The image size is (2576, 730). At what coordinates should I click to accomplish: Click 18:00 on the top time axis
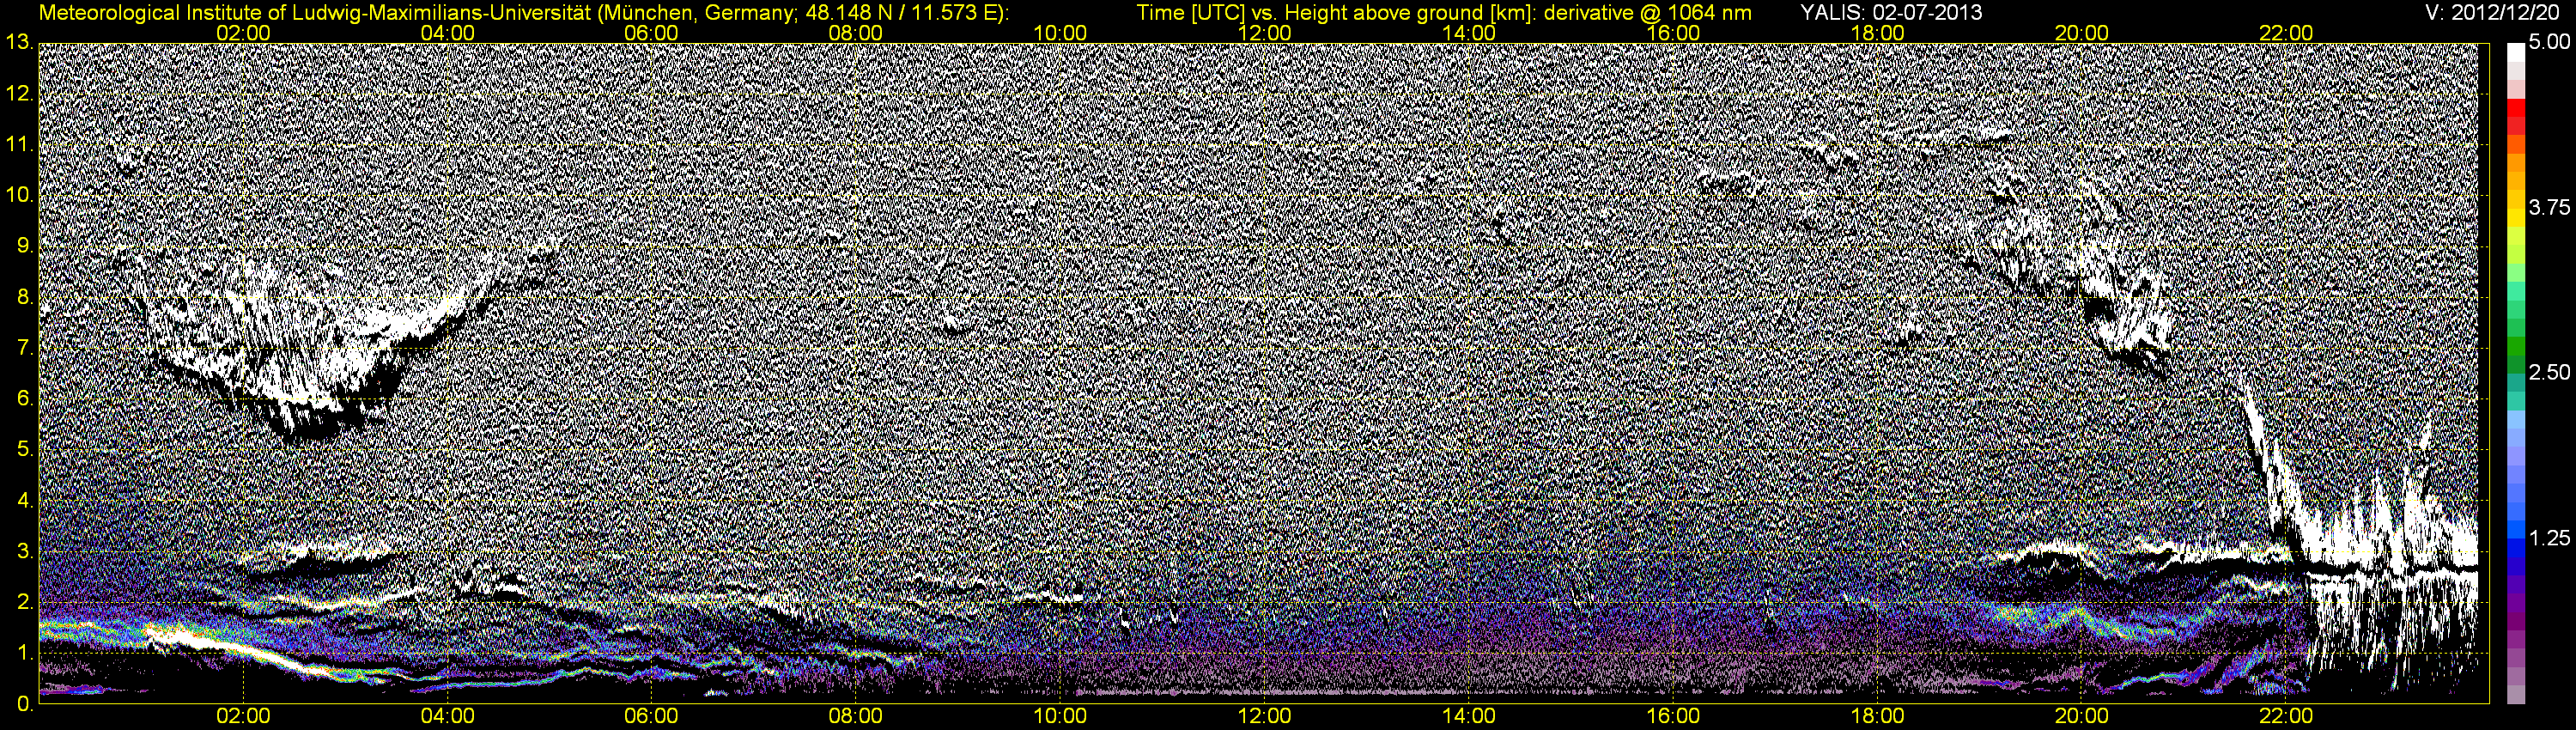1878,33
